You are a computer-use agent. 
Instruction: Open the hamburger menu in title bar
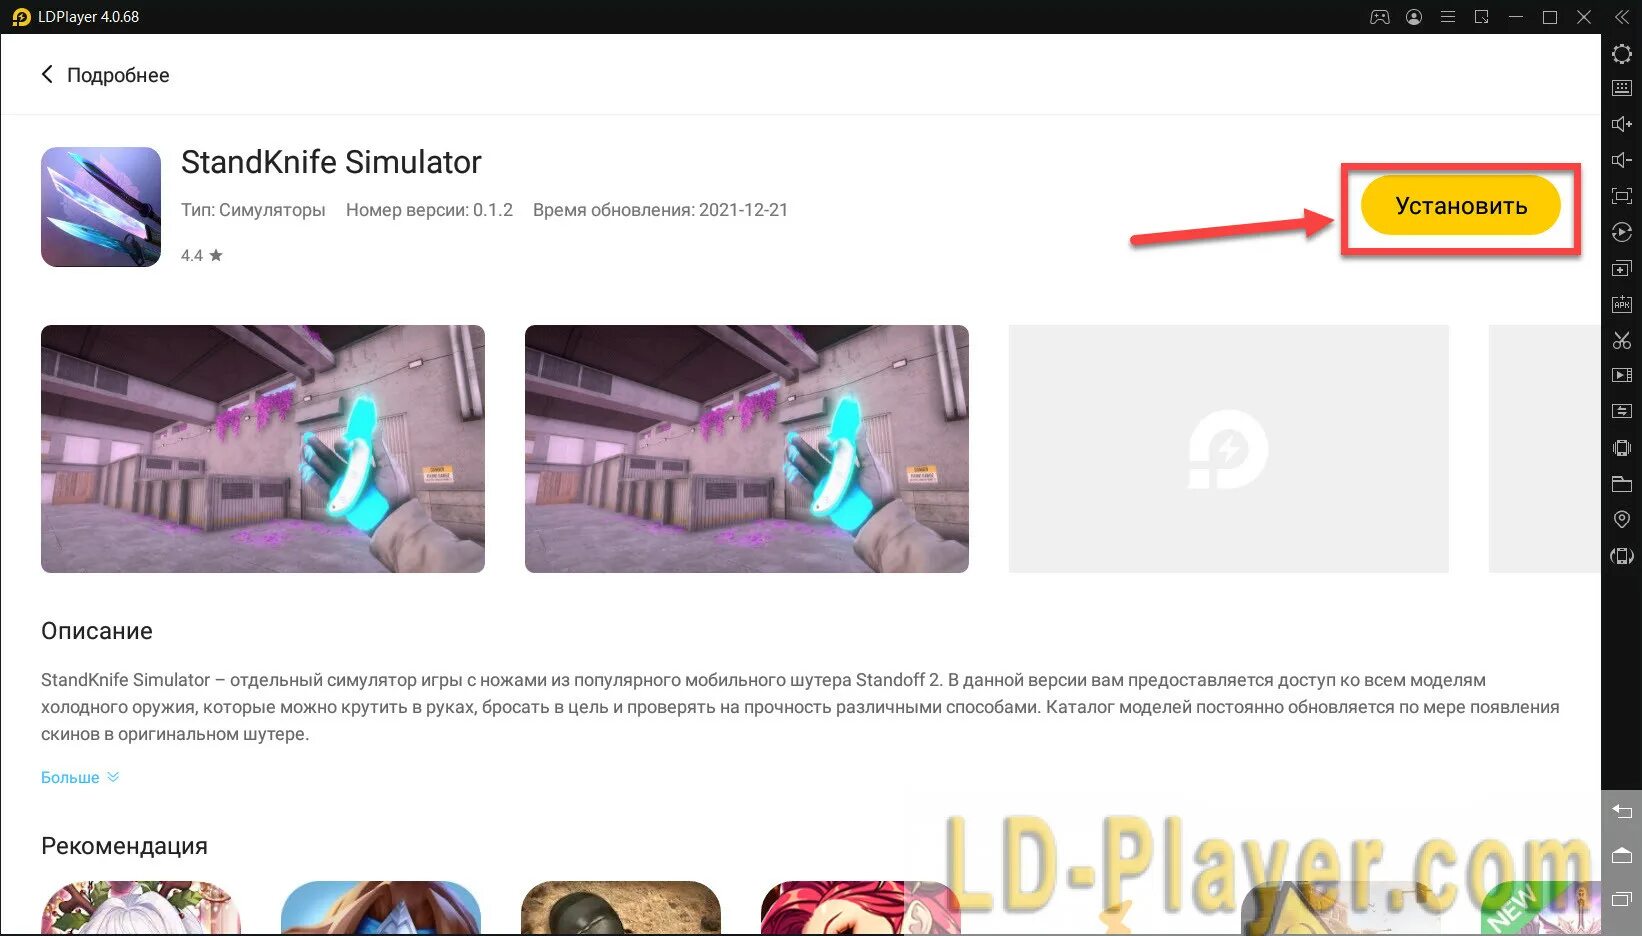1447,17
